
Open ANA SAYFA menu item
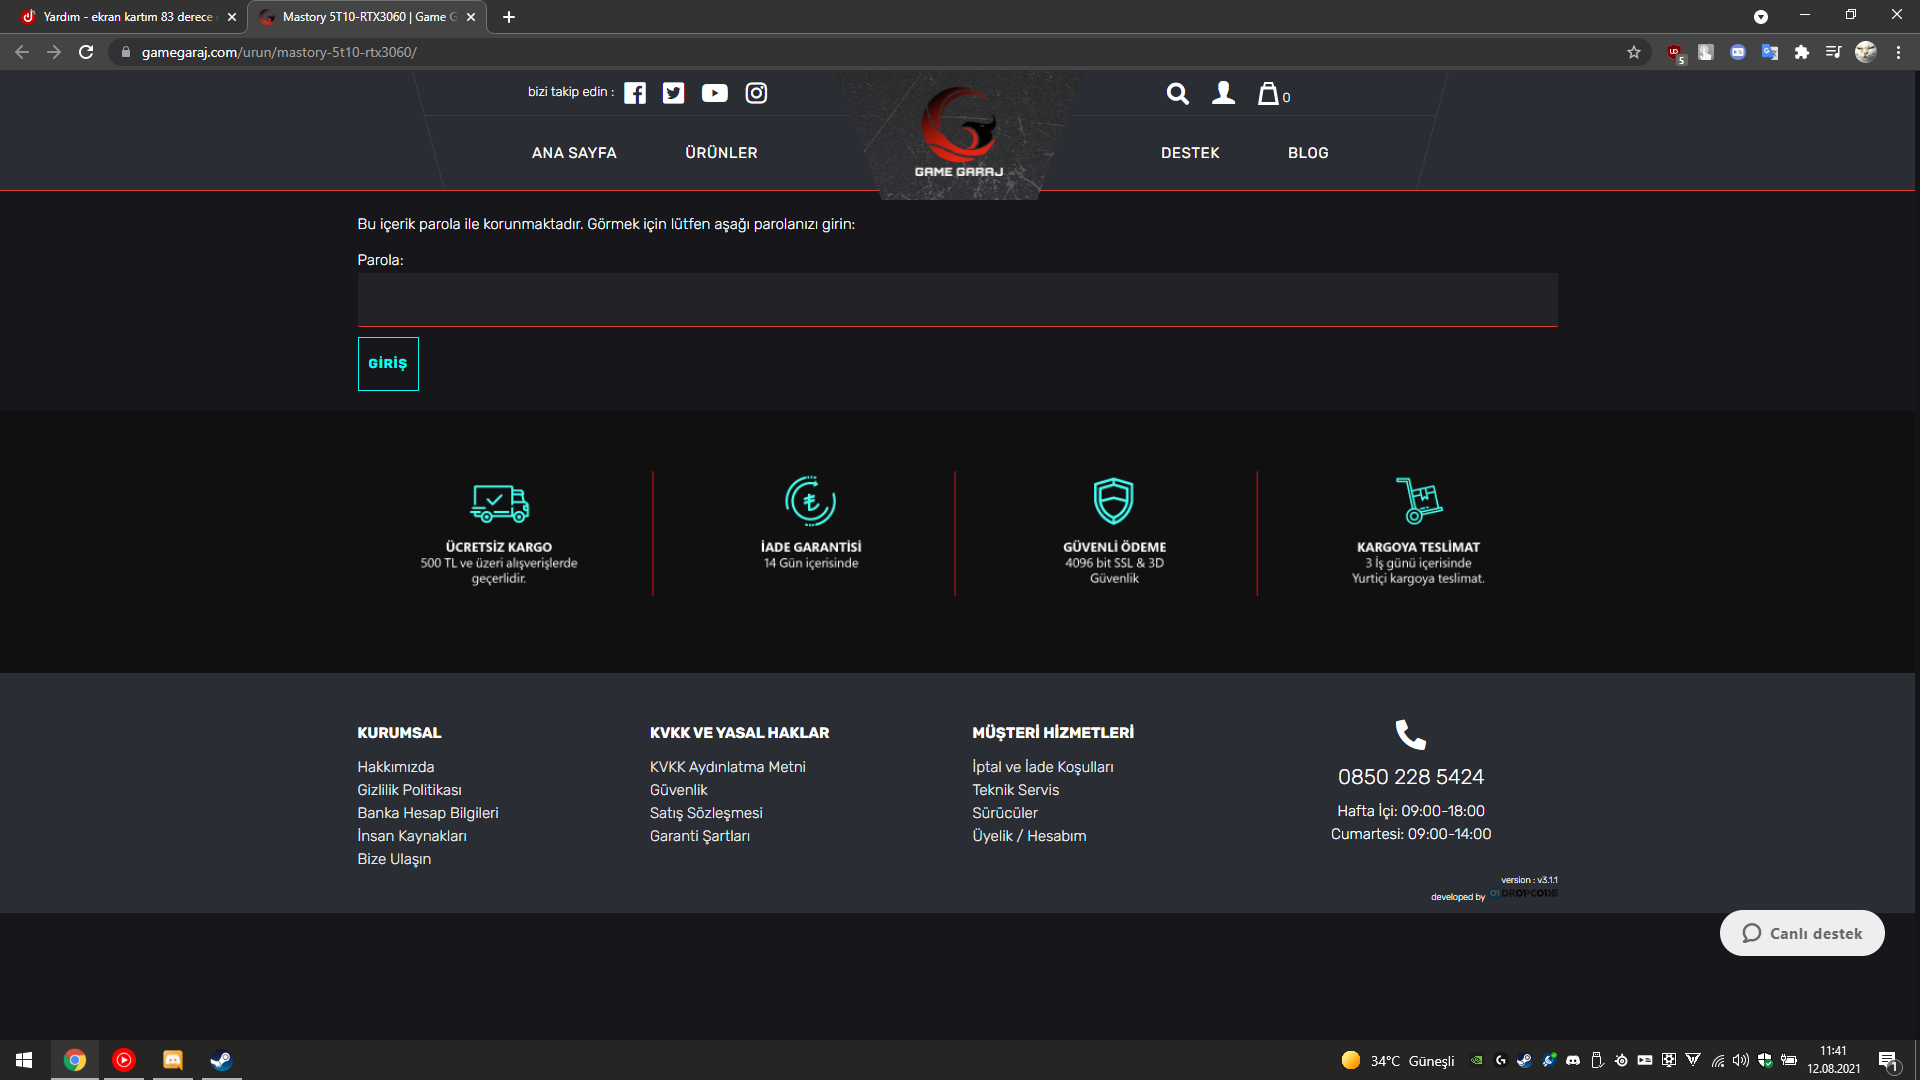(574, 153)
